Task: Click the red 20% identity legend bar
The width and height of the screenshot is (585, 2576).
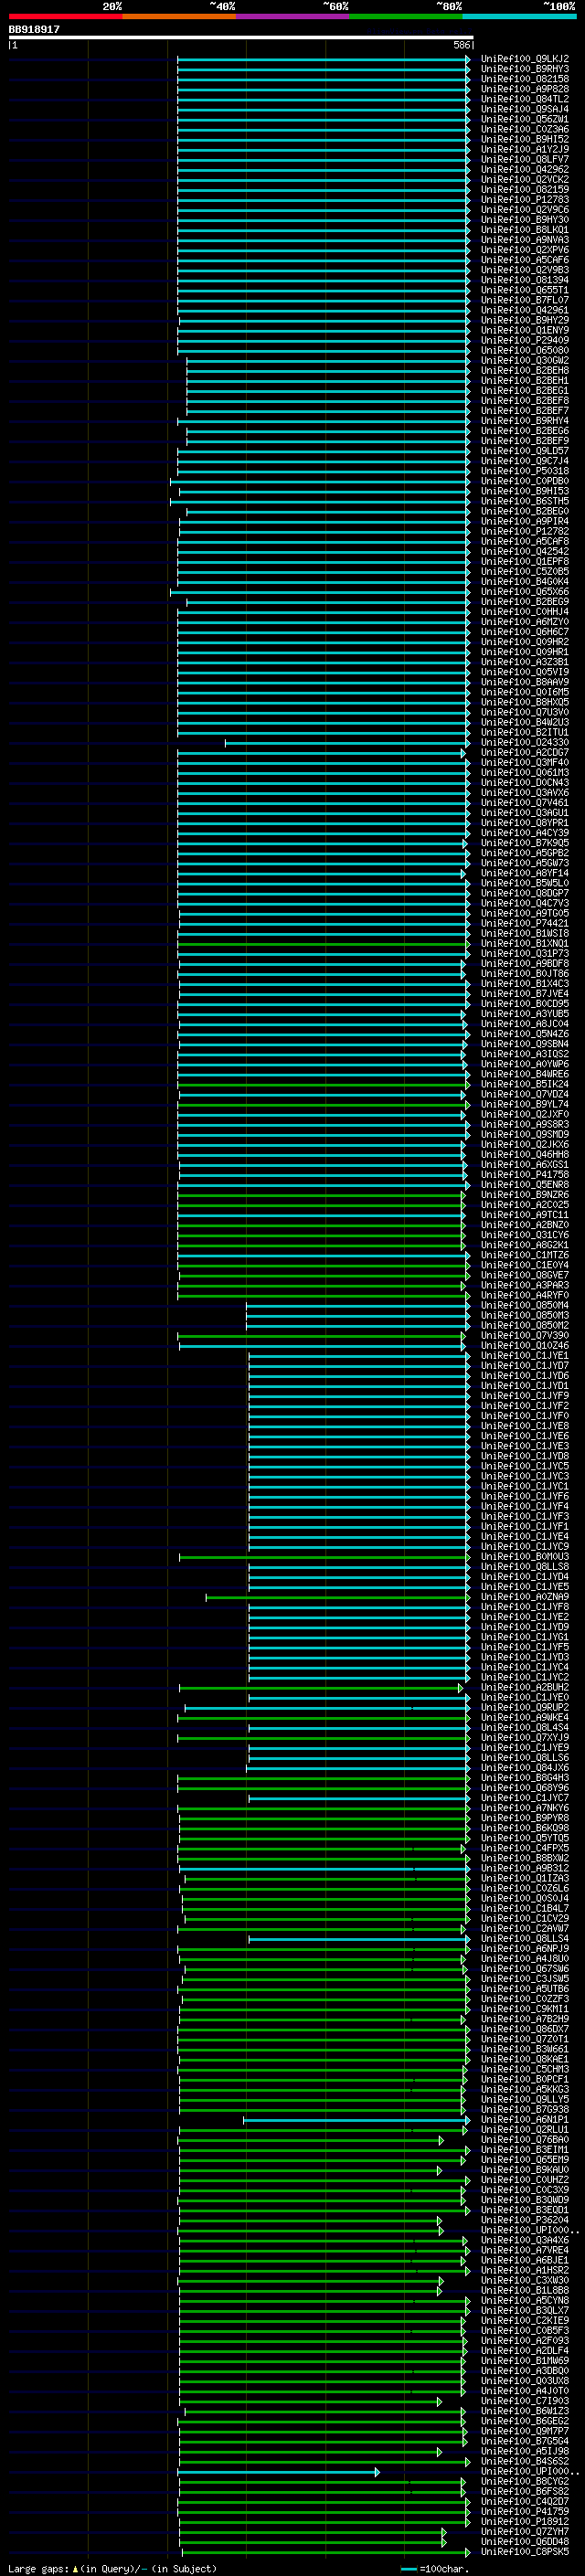Action: click(x=65, y=16)
